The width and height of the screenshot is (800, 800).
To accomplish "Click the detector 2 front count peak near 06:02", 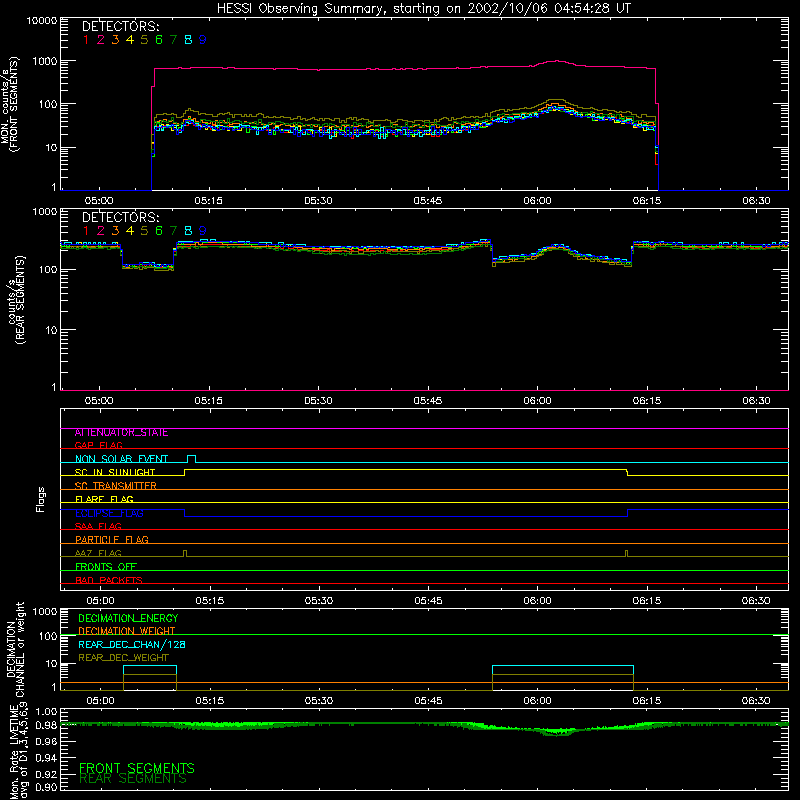I will pyautogui.click(x=556, y=61).
